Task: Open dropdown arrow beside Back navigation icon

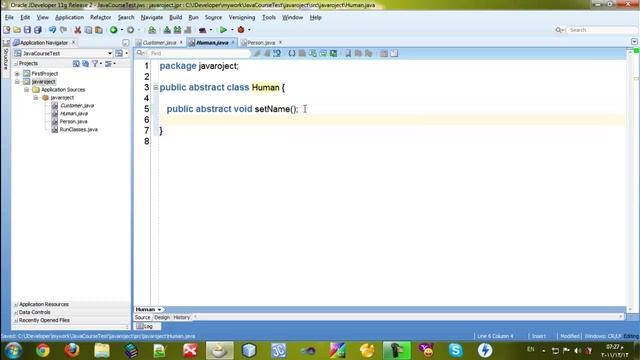Action: (x=122, y=30)
